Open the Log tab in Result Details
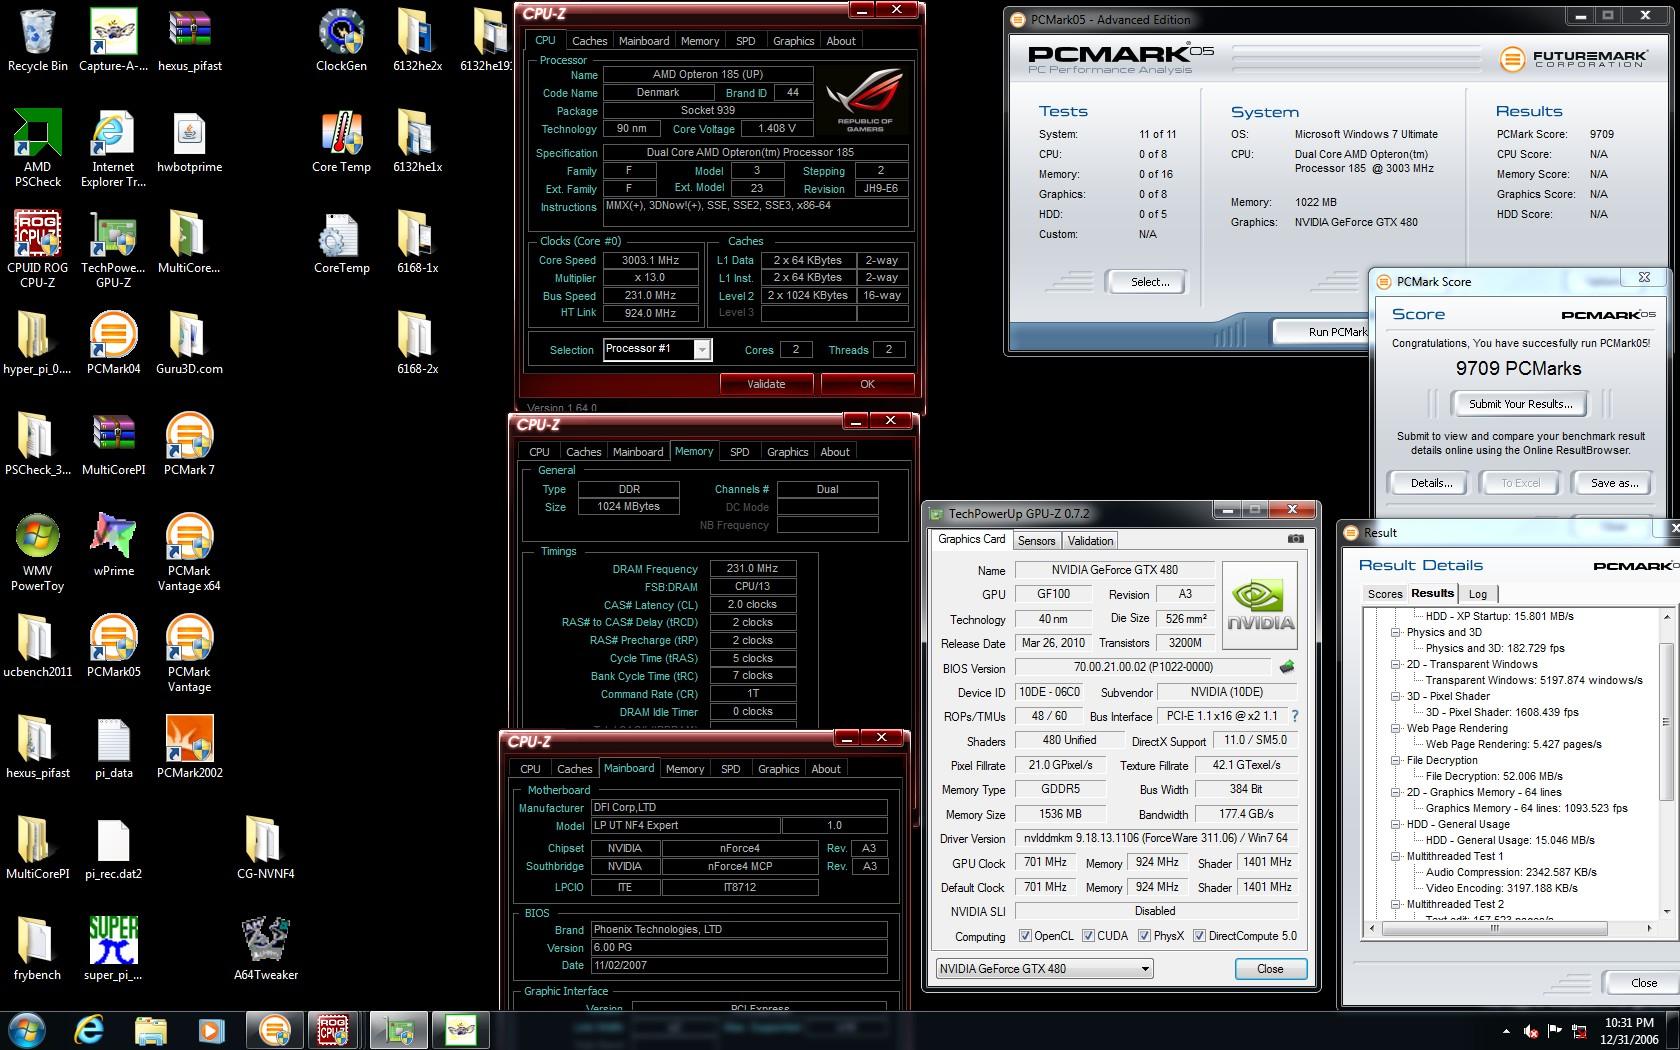This screenshot has height=1050, width=1680. click(x=1477, y=594)
